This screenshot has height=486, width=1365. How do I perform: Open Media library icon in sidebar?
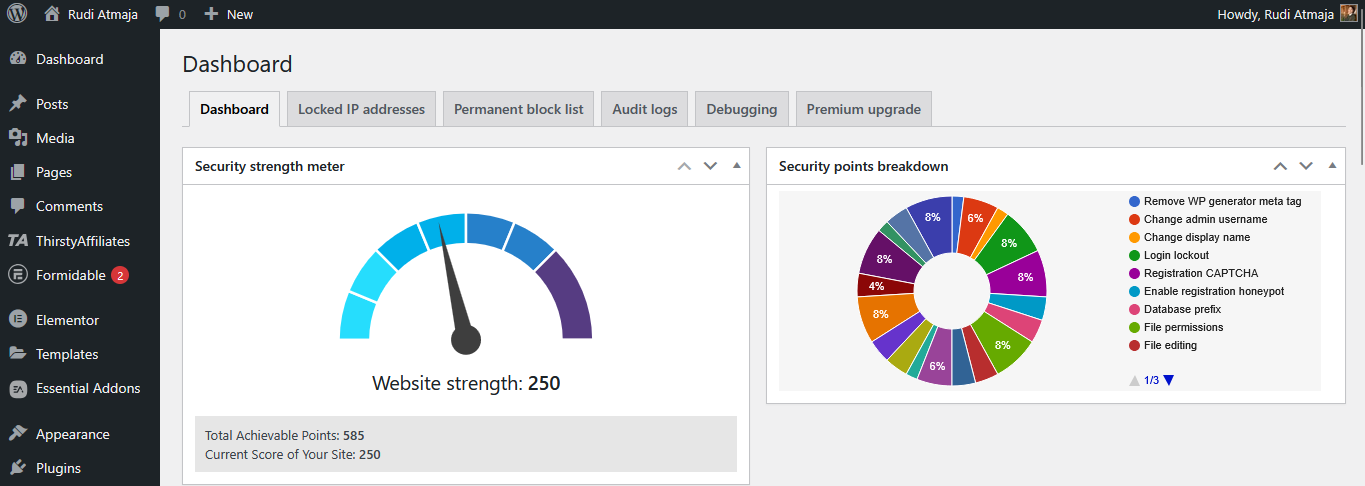17,138
